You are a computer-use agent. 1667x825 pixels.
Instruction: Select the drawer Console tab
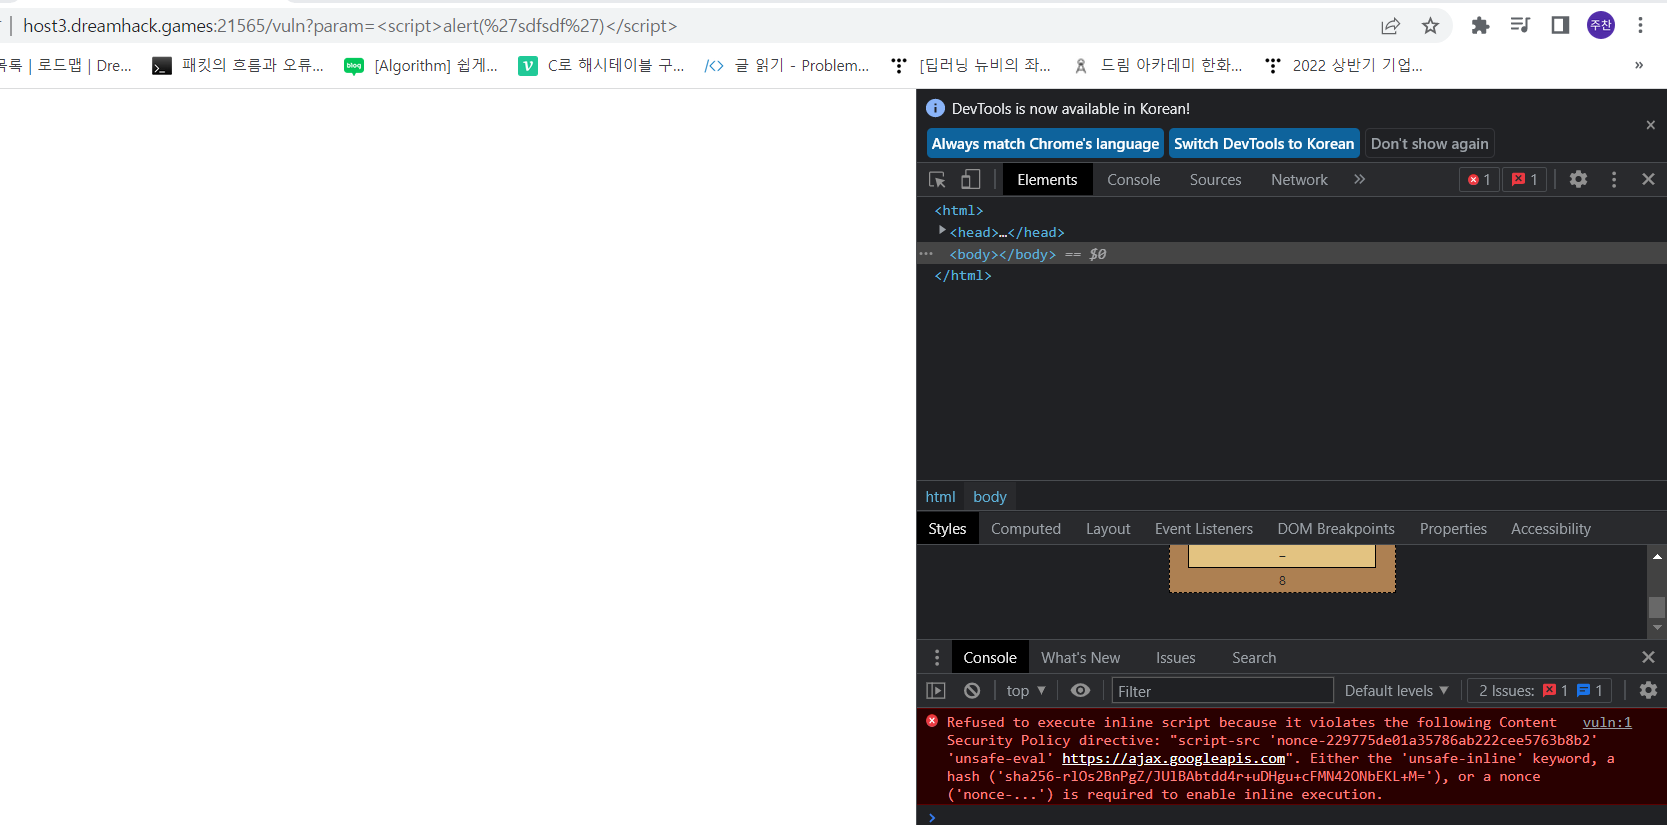pyautogui.click(x=990, y=657)
